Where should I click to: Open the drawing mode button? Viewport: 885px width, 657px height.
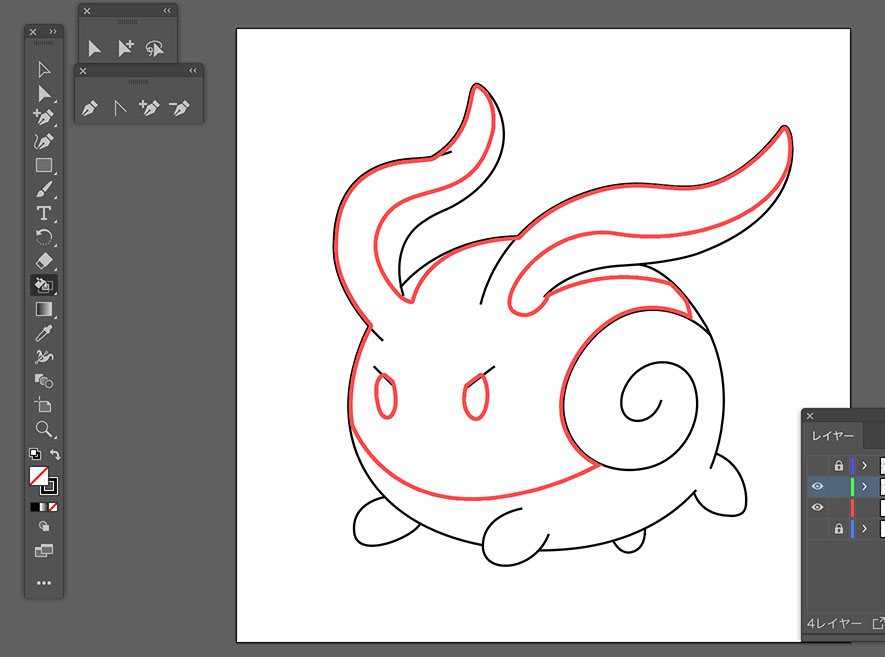[44, 526]
